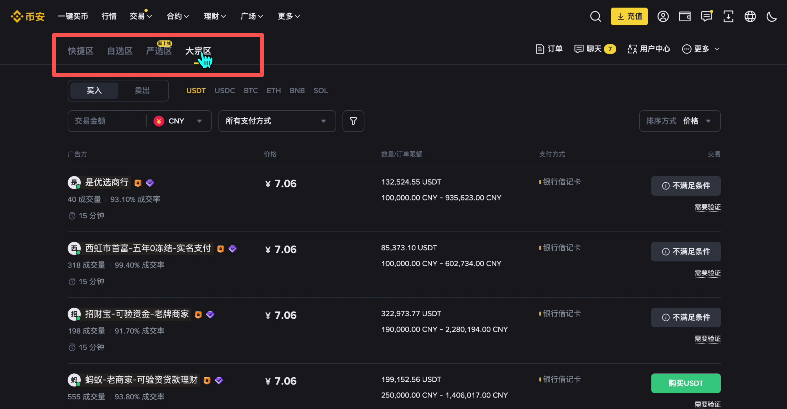Open the language globe icon
787x409 pixels.
[750, 16]
